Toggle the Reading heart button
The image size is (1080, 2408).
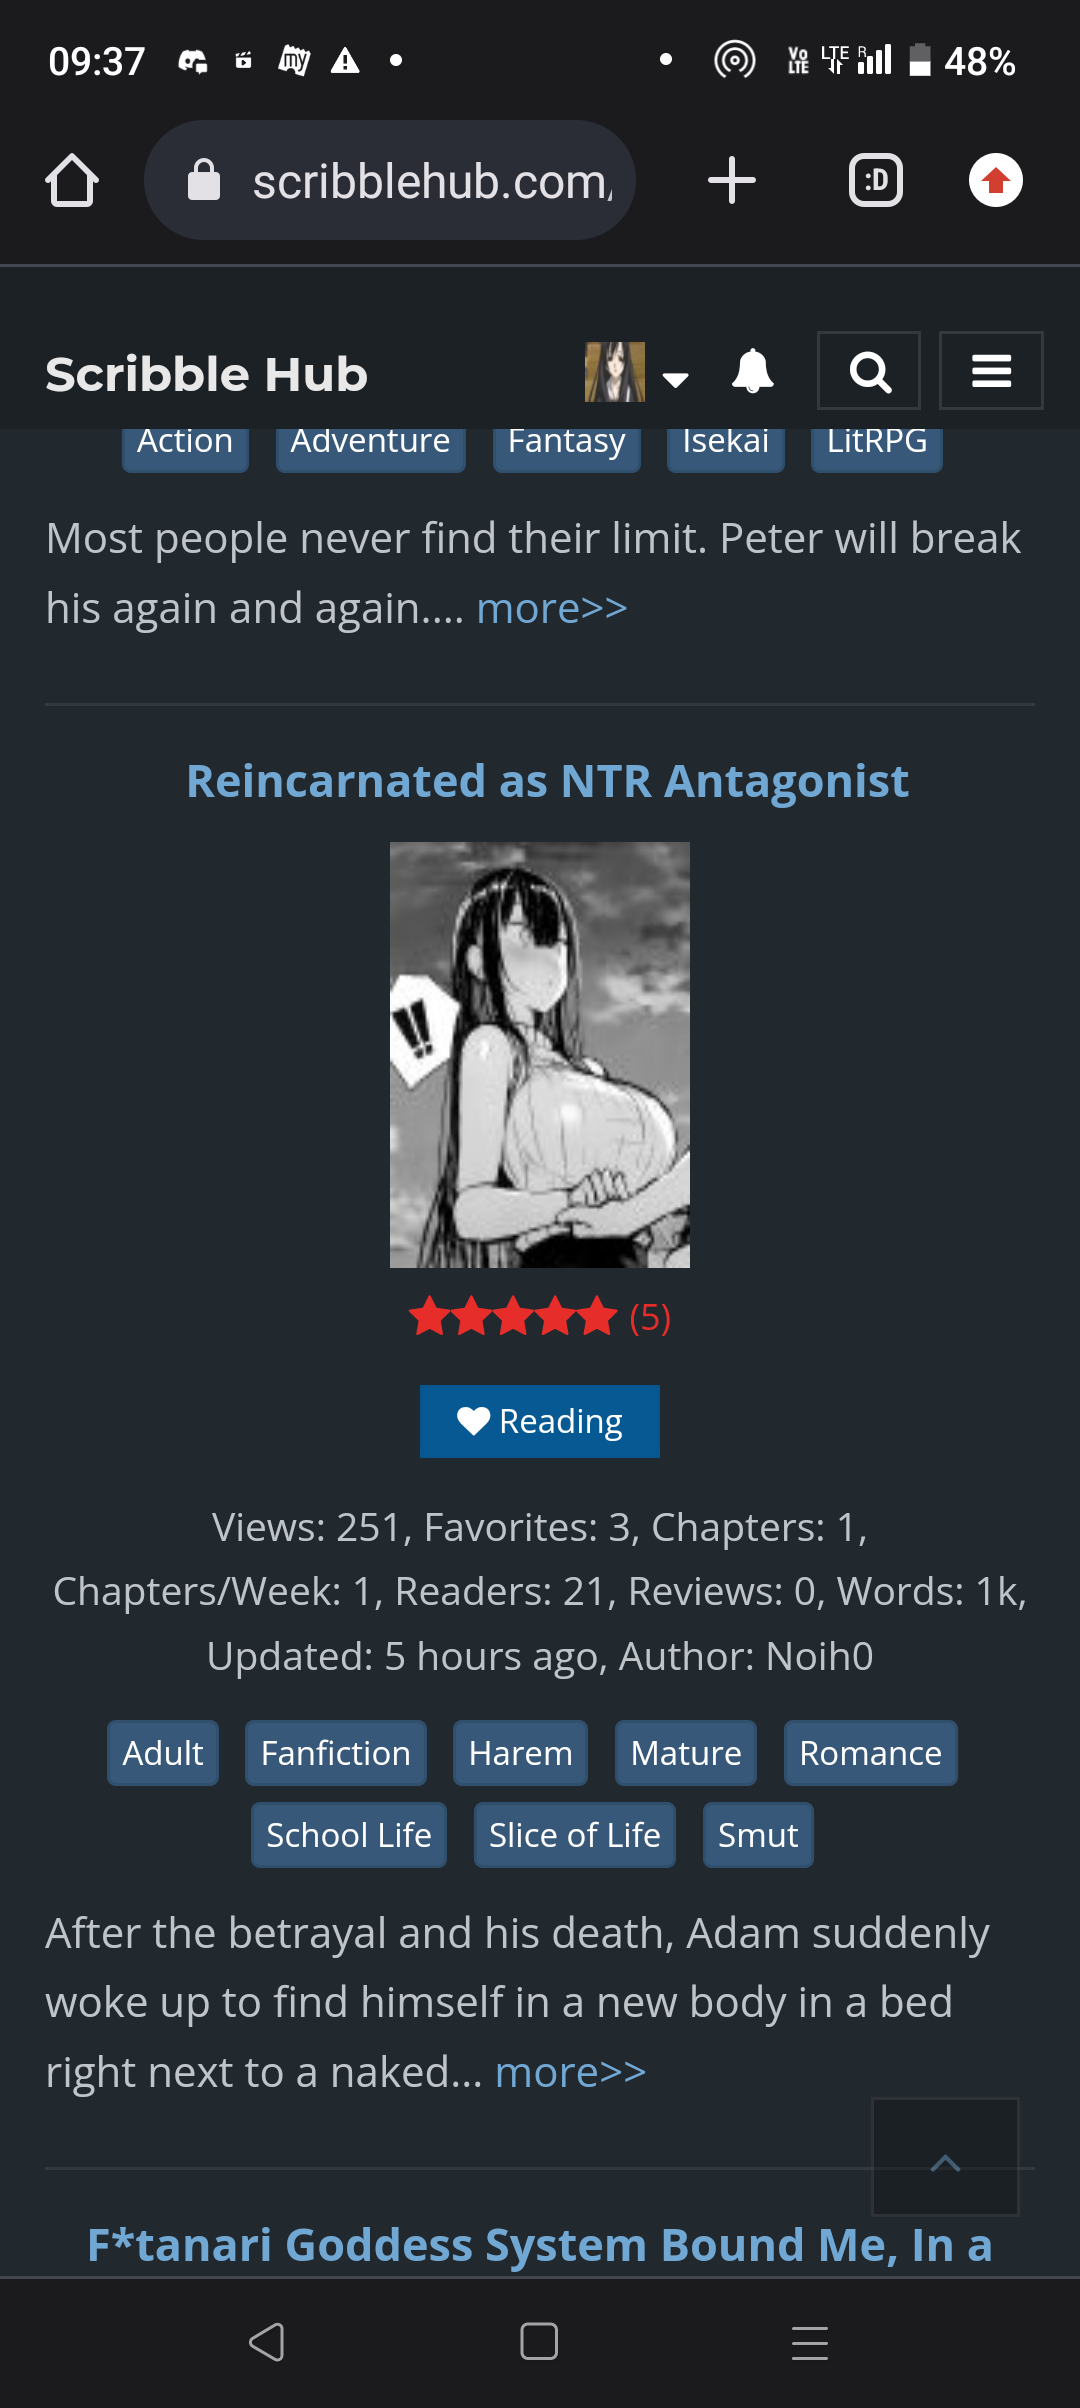click(540, 1421)
